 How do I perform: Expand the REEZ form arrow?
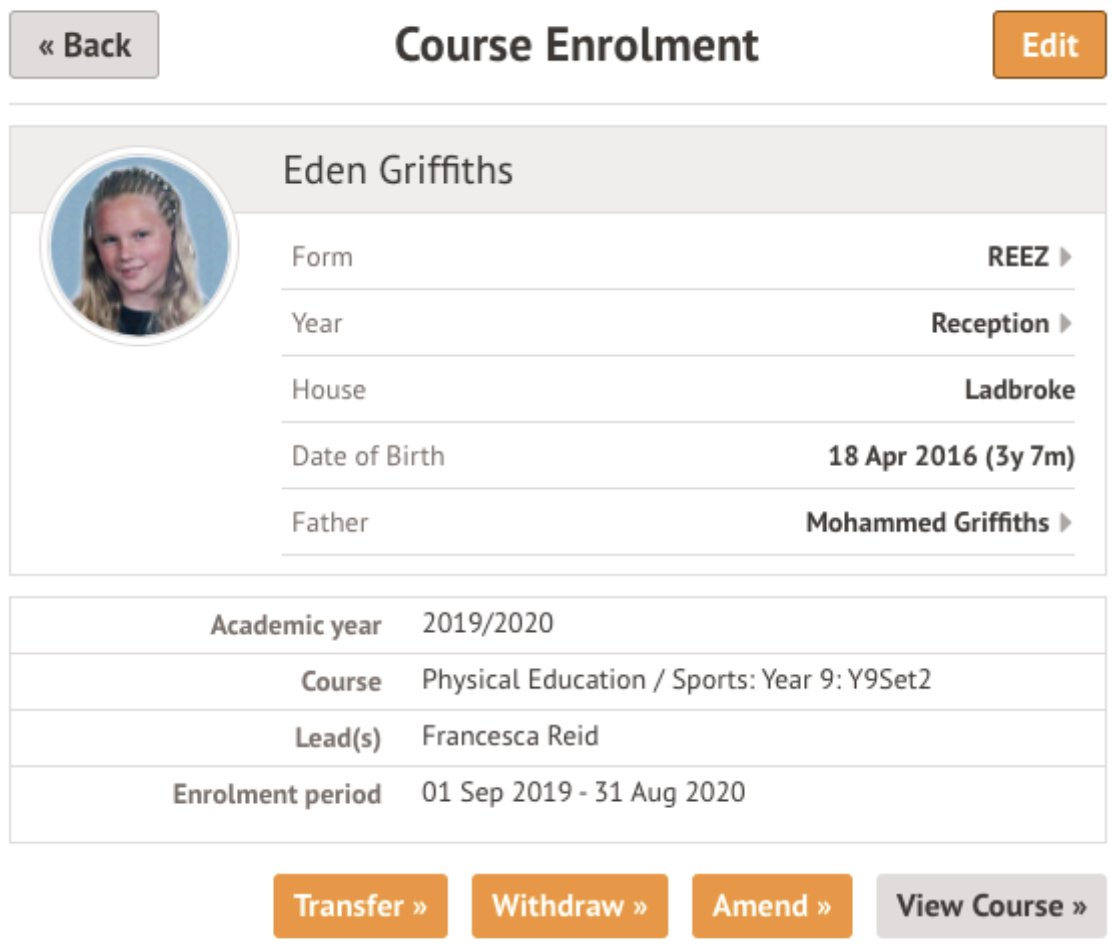1066,257
